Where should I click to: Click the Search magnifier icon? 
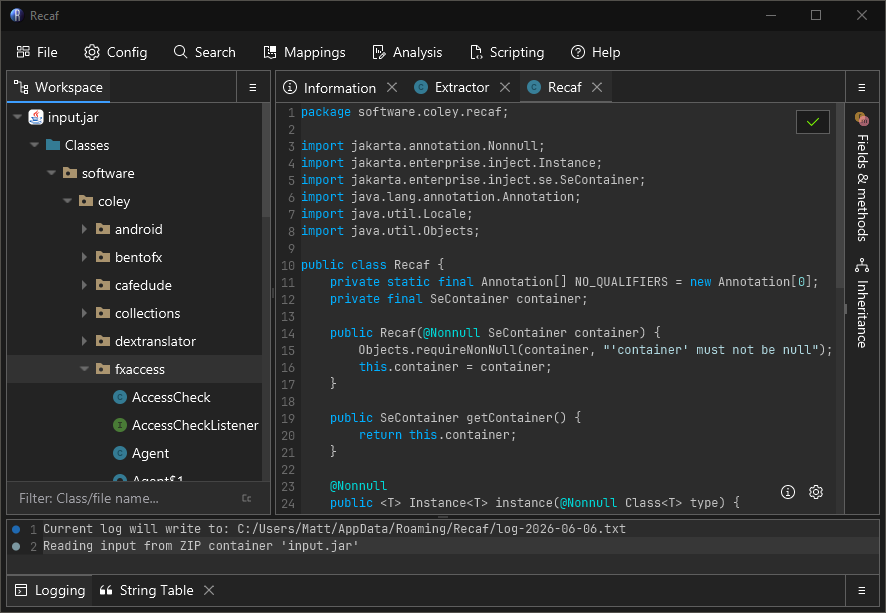click(180, 52)
